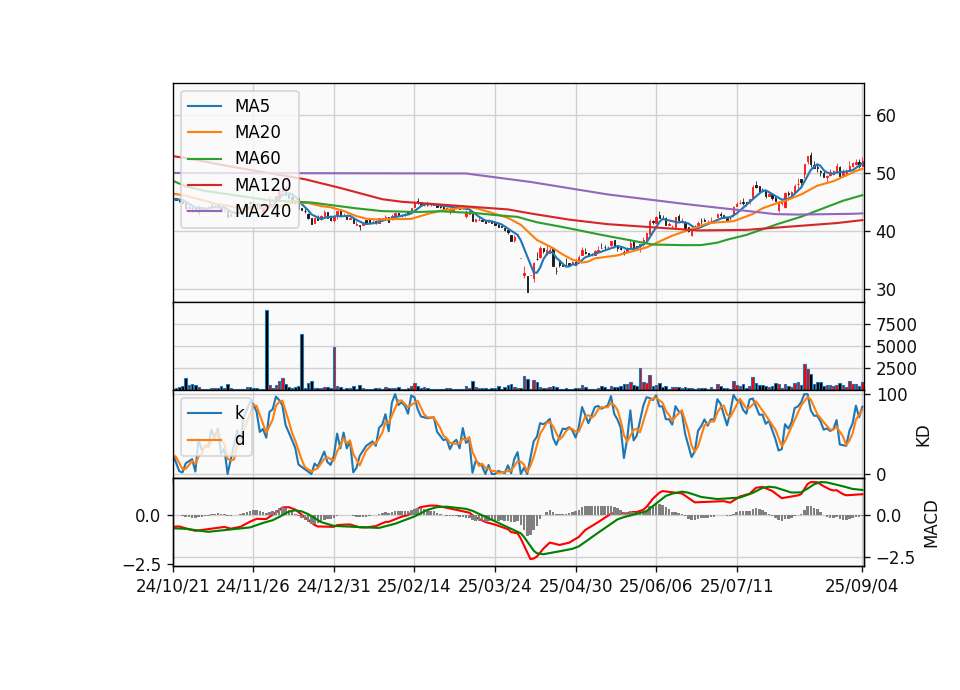Click the KD axis title
This screenshot has height=690, width=960.
(x=923, y=436)
